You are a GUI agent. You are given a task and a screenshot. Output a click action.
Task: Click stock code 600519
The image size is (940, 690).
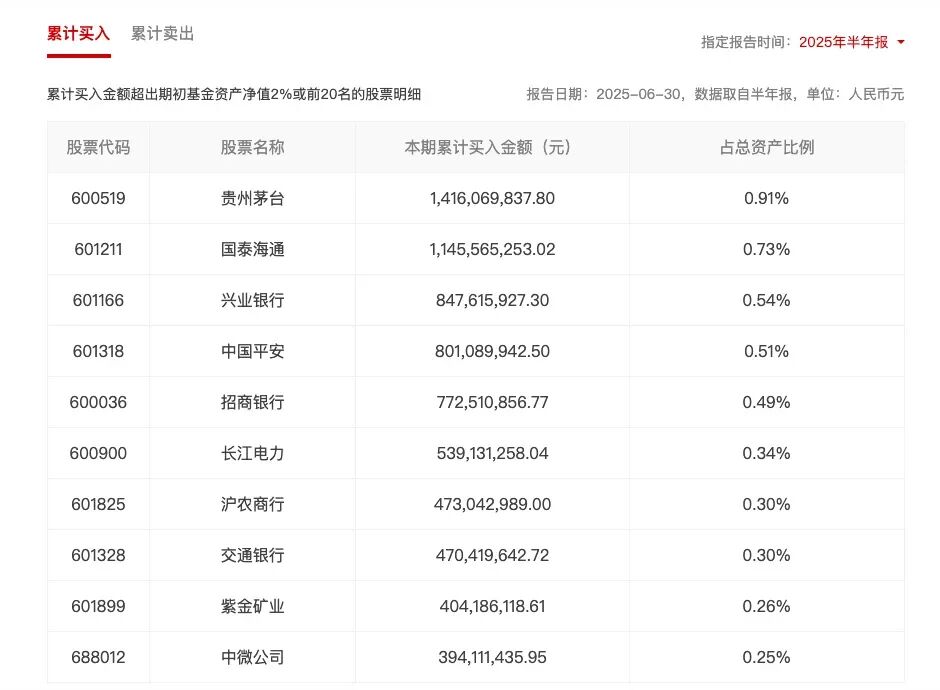(x=98, y=198)
